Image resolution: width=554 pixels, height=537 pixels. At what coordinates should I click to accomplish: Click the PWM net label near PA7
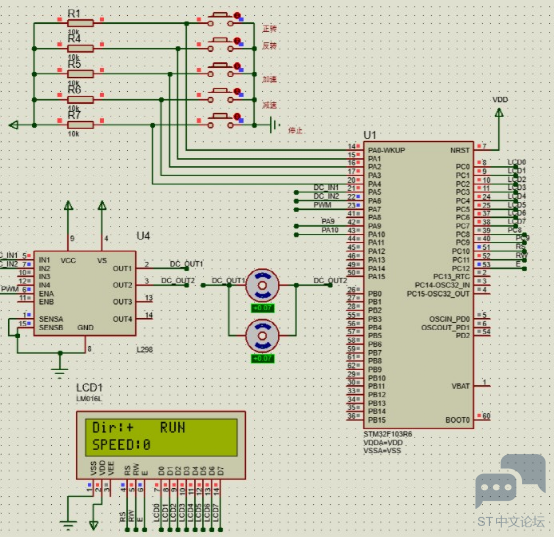[322, 205]
